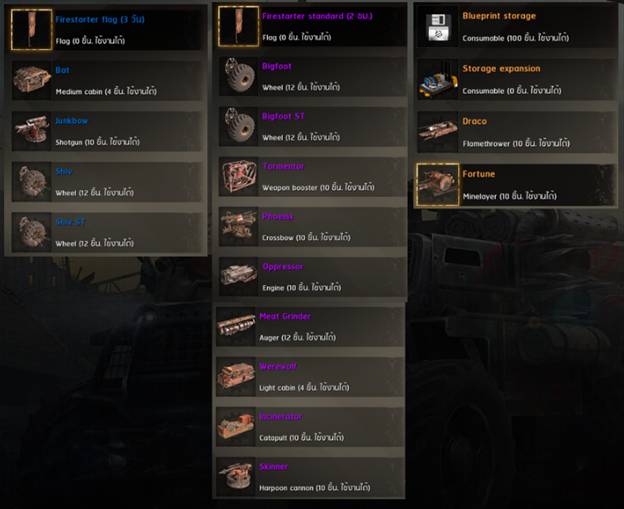Click the Werewolf light cabin entry

310,376
